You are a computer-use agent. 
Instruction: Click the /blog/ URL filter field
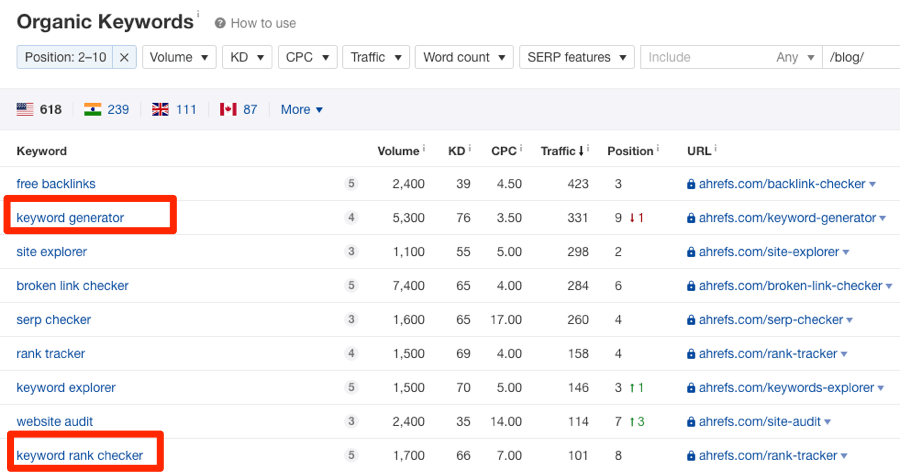click(861, 57)
